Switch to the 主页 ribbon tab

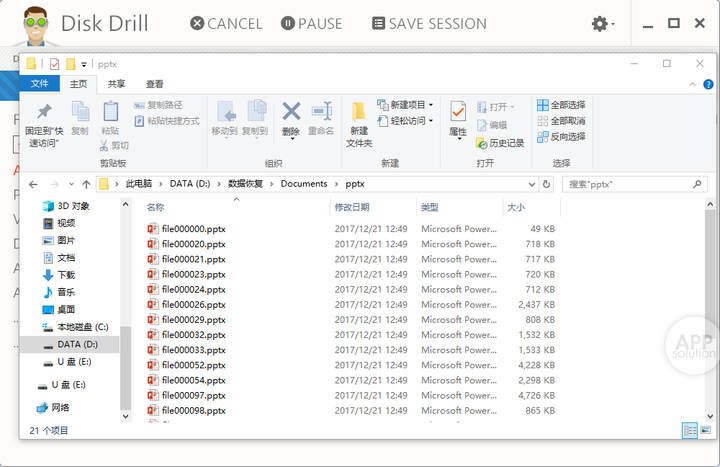pyautogui.click(x=79, y=84)
